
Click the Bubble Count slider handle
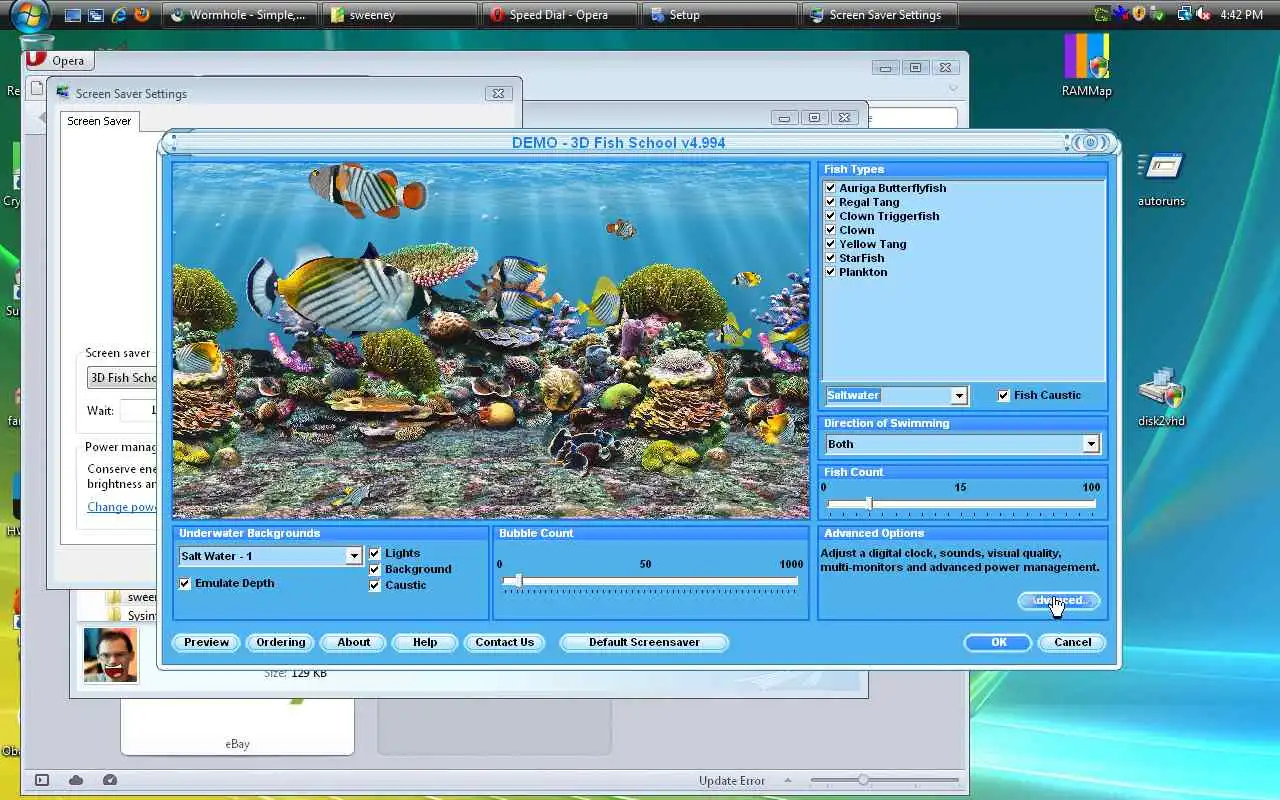(518, 580)
